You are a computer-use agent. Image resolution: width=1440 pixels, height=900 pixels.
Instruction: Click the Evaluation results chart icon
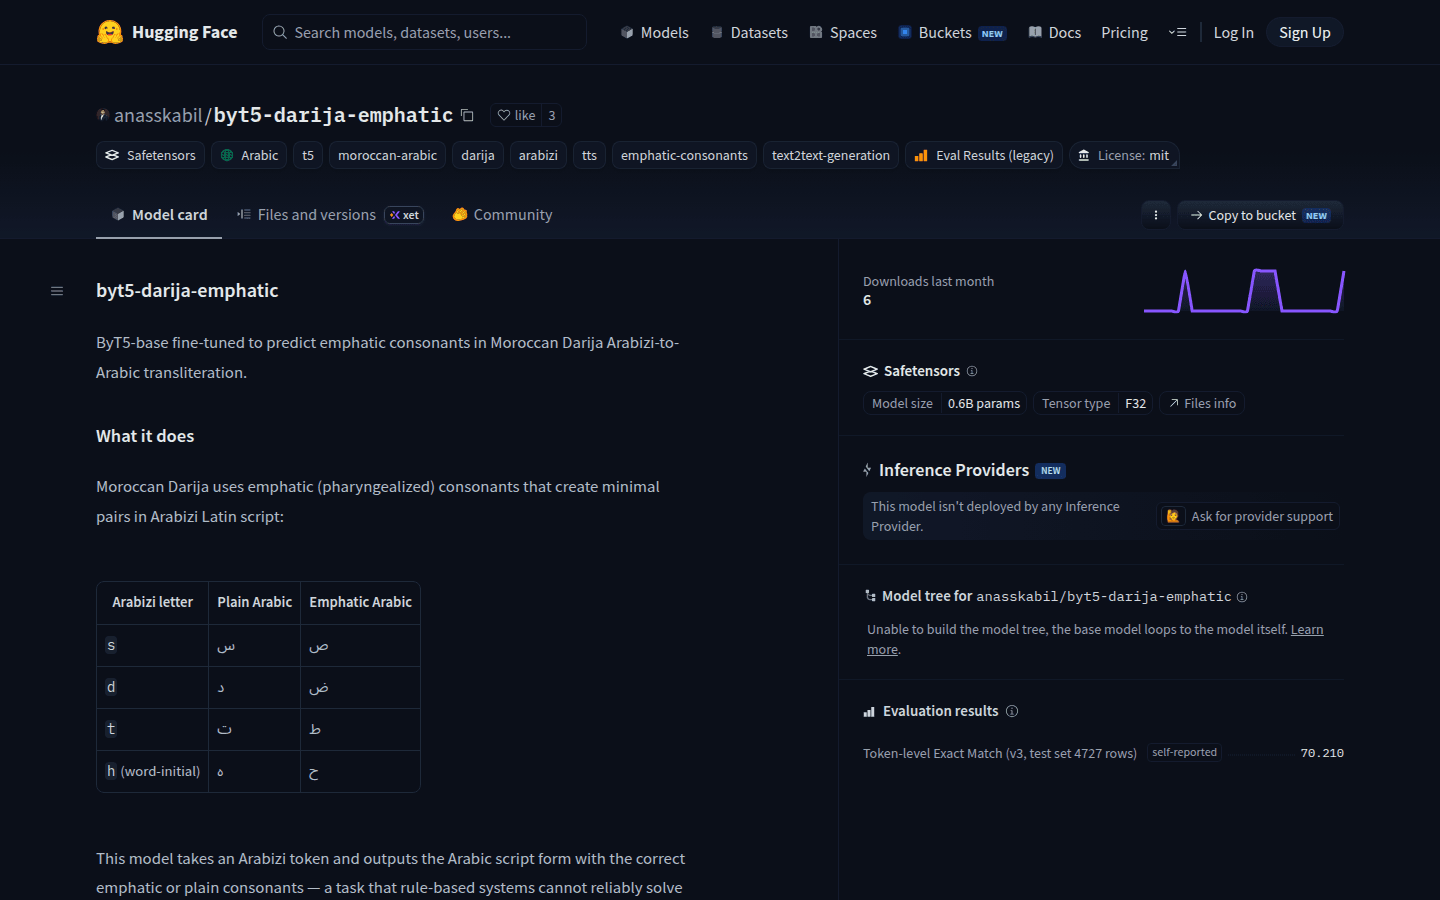[869, 712]
